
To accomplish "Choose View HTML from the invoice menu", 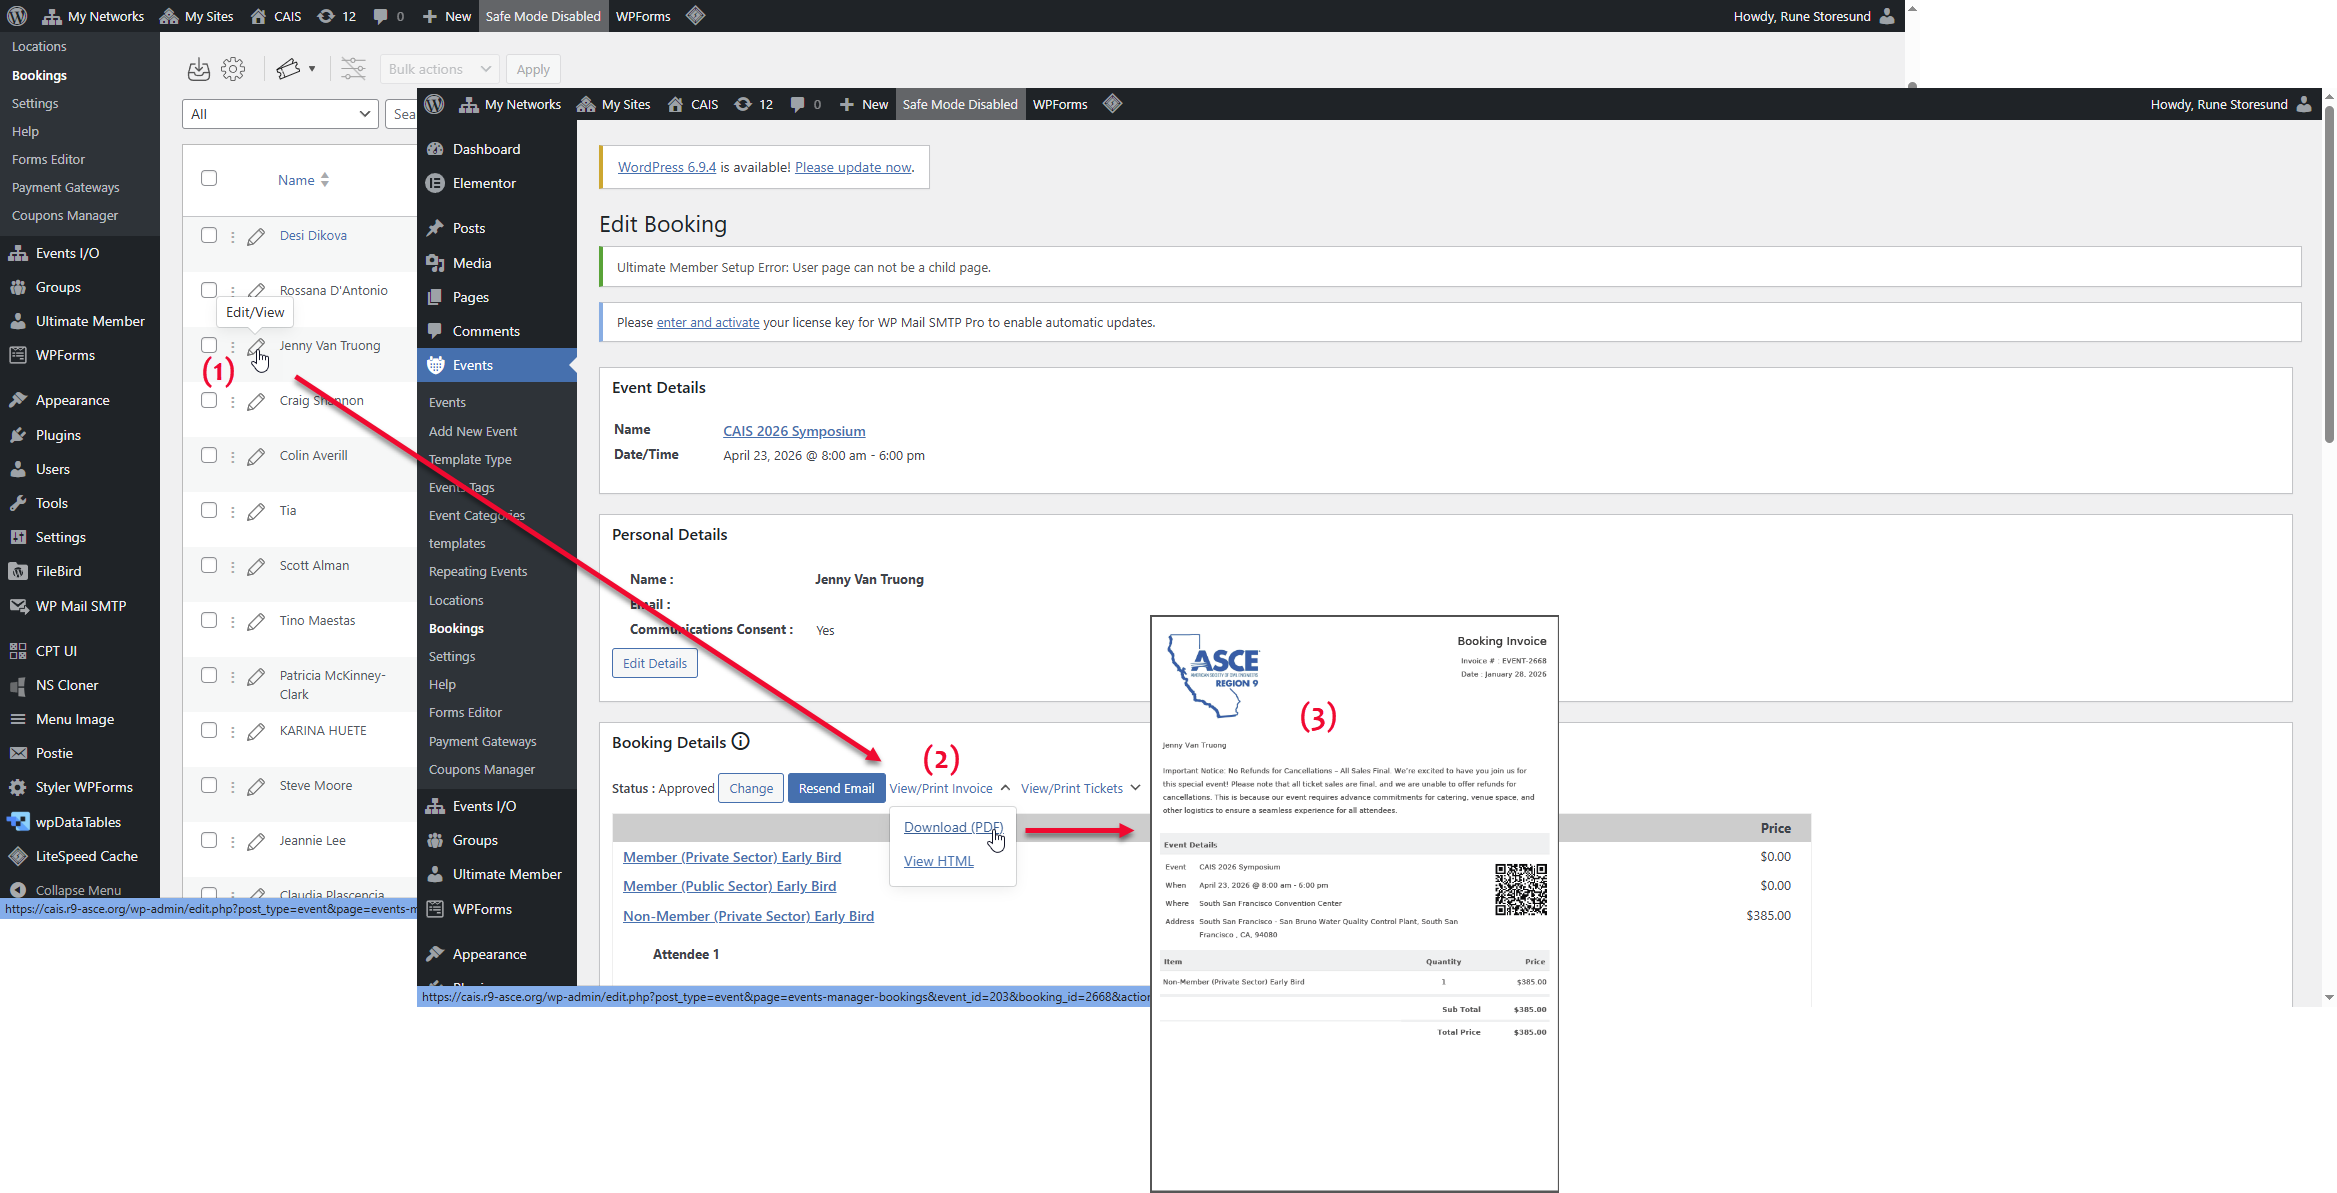I will pyautogui.click(x=938, y=861).
